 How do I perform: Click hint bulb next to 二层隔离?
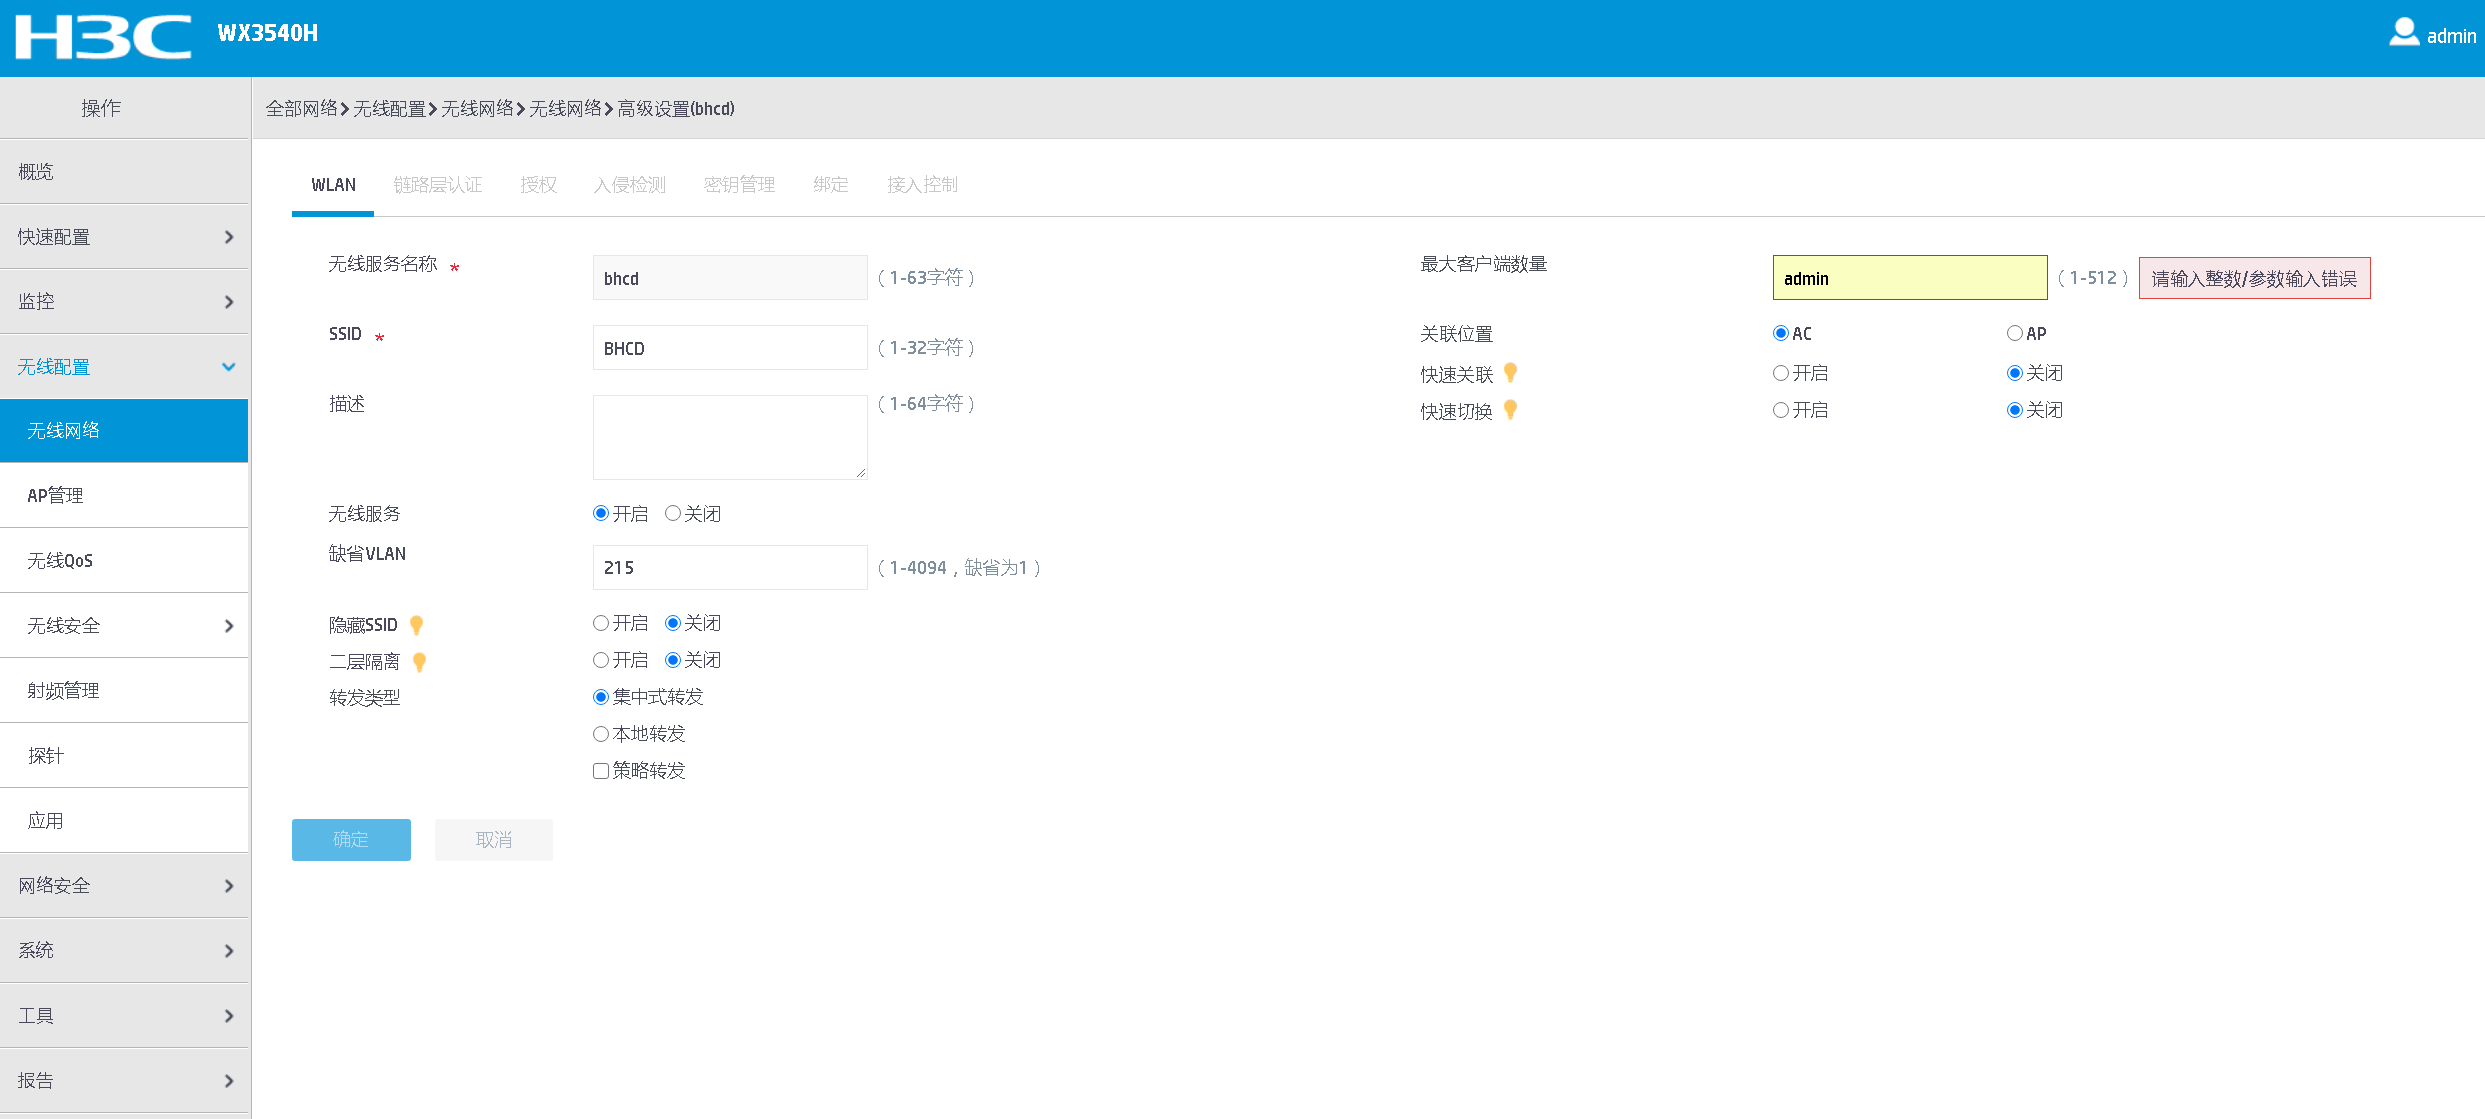(420, 662)
